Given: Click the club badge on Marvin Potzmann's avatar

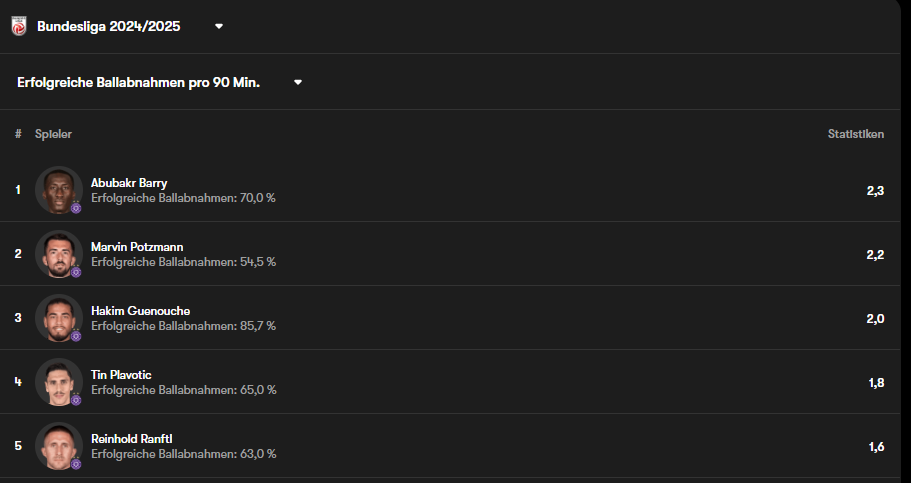Looking at the screenshot, I should click(x=76, y=271).
